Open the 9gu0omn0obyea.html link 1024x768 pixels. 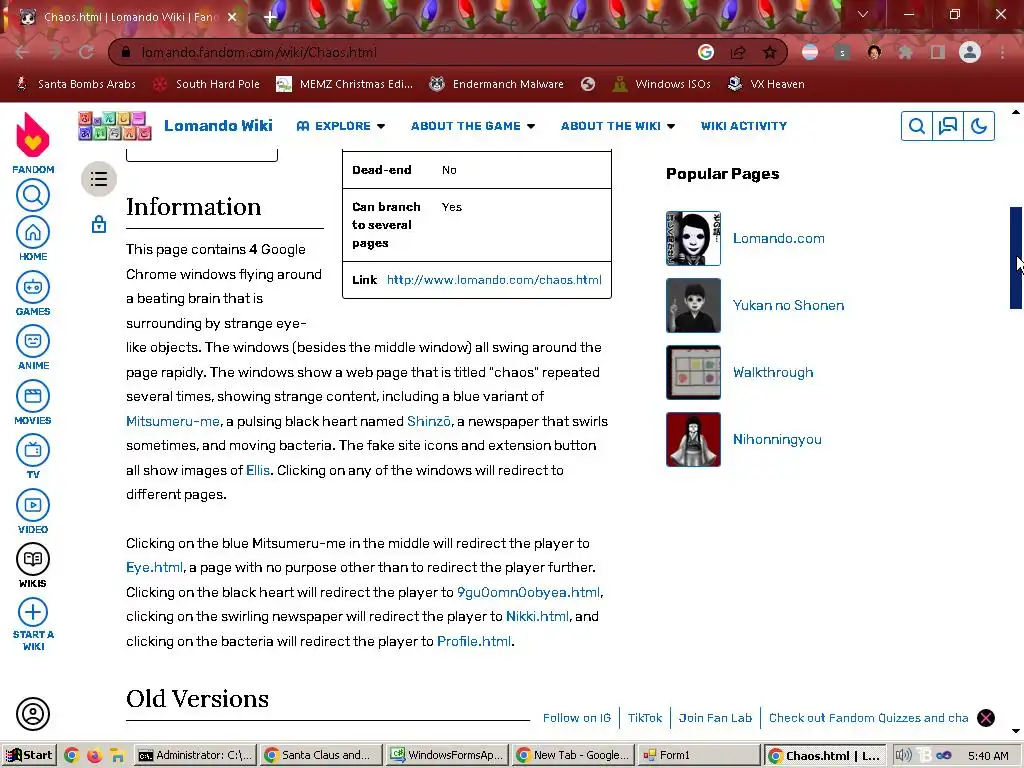pos(528,592)
